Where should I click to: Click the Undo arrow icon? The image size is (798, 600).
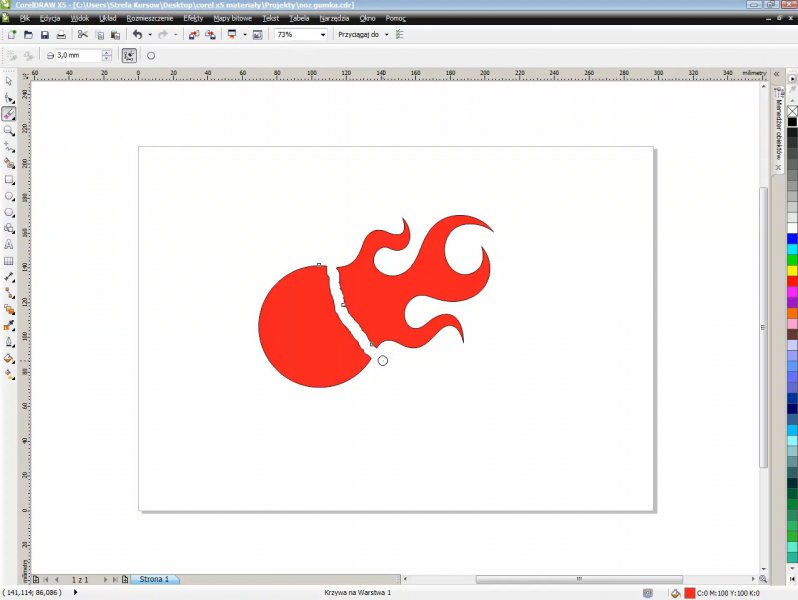[137, 34]
